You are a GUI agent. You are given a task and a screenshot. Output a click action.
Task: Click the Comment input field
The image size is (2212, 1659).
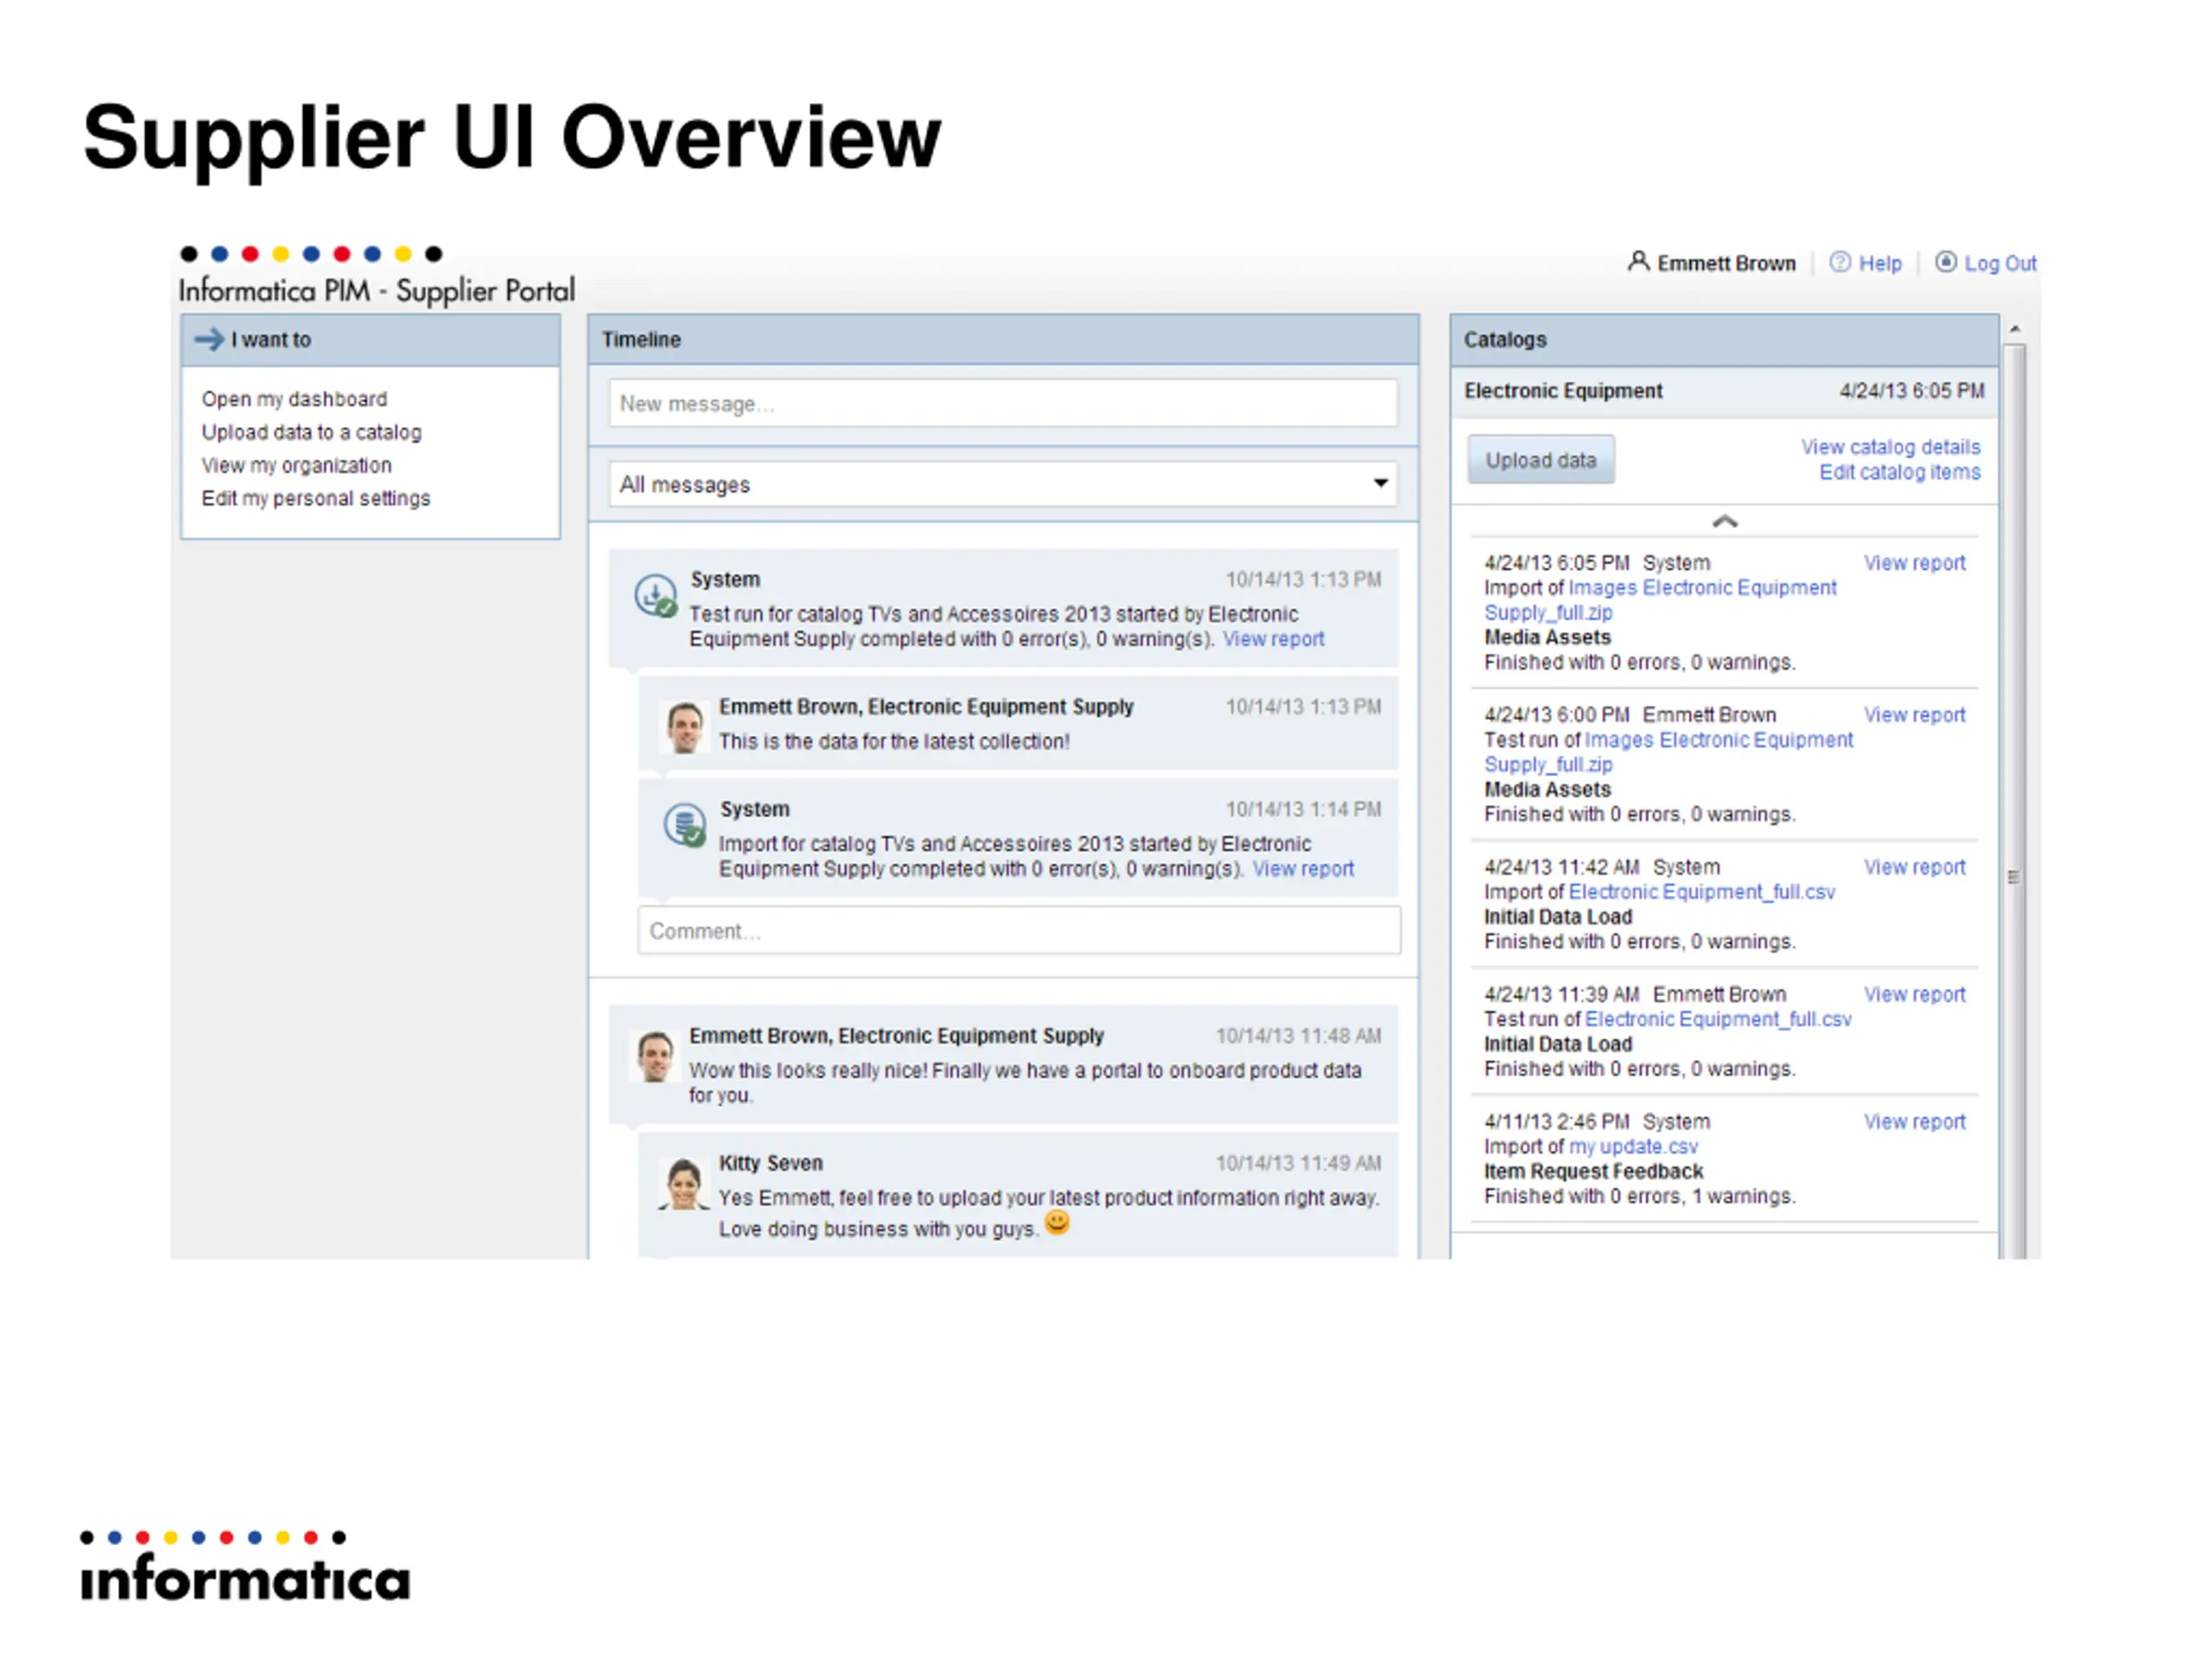click(x=1019, y=930)
